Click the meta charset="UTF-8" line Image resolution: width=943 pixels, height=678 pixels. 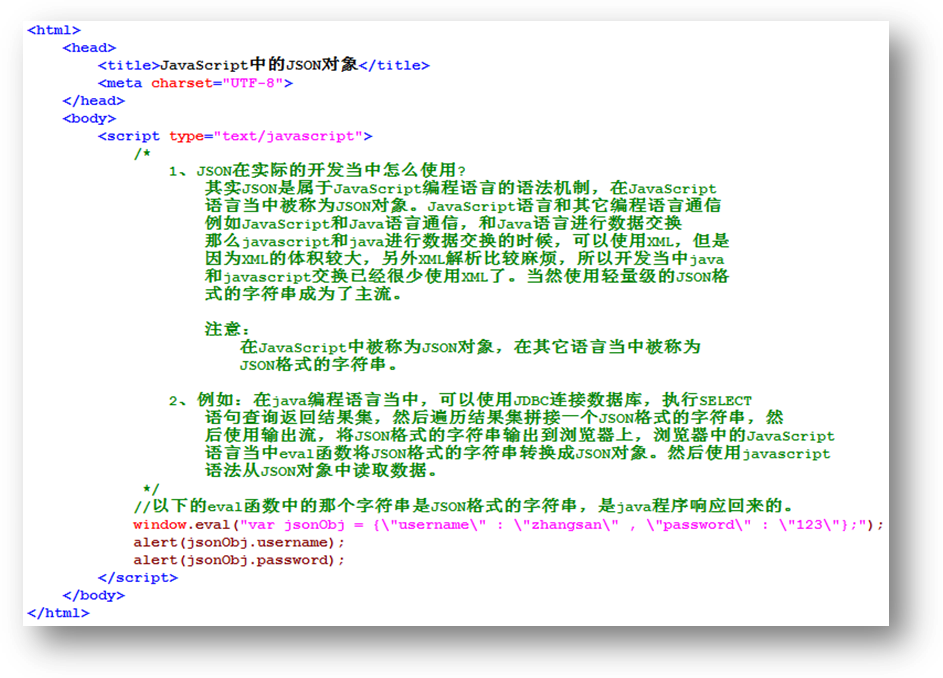click(x=195, y=83)
